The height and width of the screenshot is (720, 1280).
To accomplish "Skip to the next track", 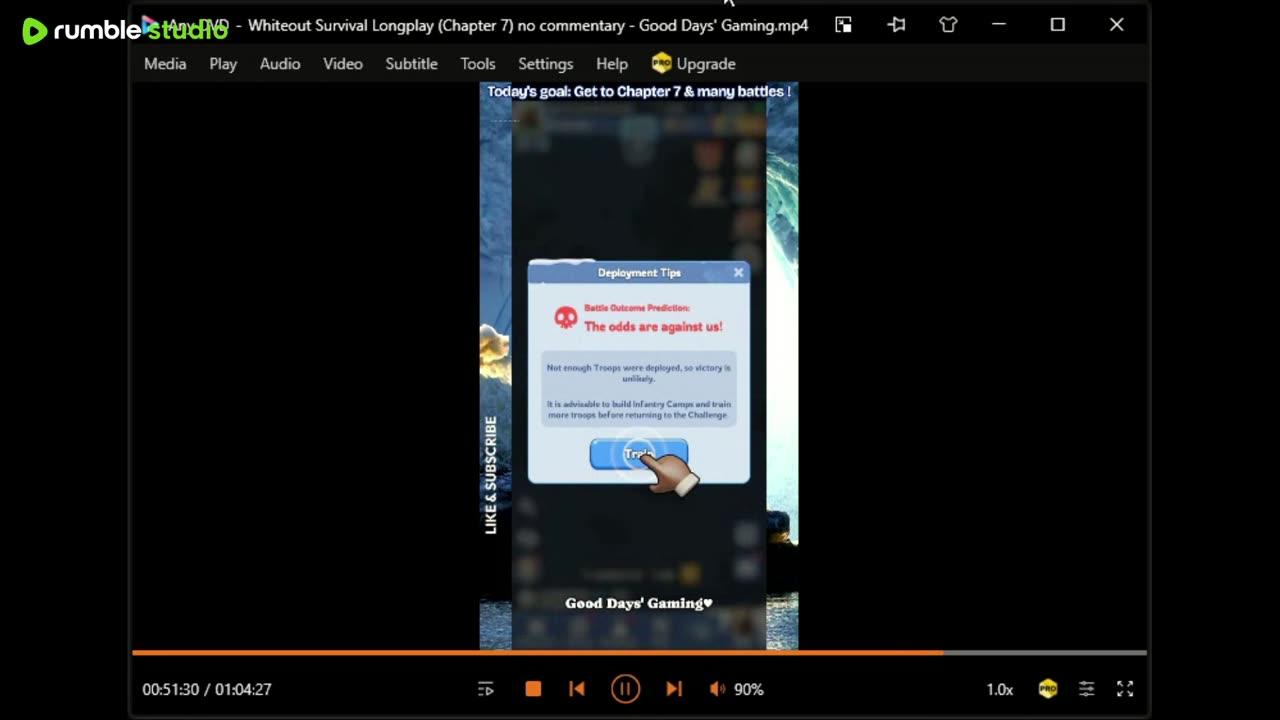I will click(674, 689).
